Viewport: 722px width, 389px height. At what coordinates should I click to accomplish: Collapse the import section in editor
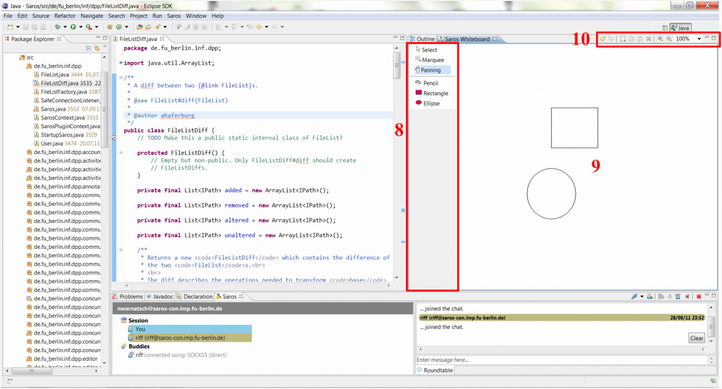point(121,63)
